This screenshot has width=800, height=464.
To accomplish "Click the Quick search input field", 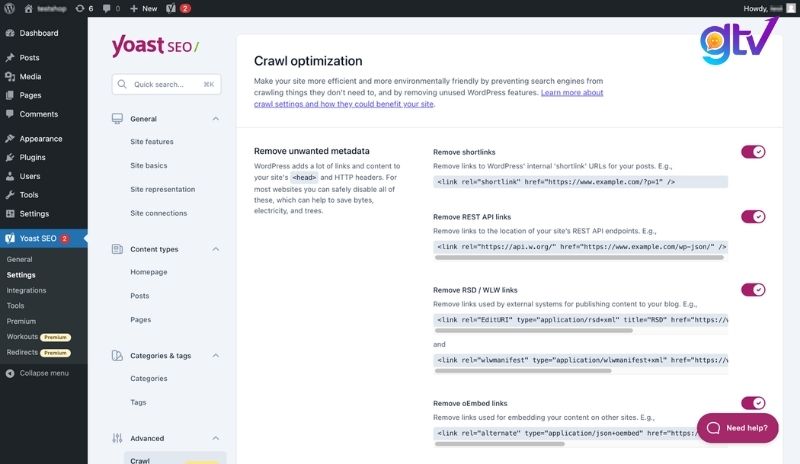I will click(x=166, y=84).
